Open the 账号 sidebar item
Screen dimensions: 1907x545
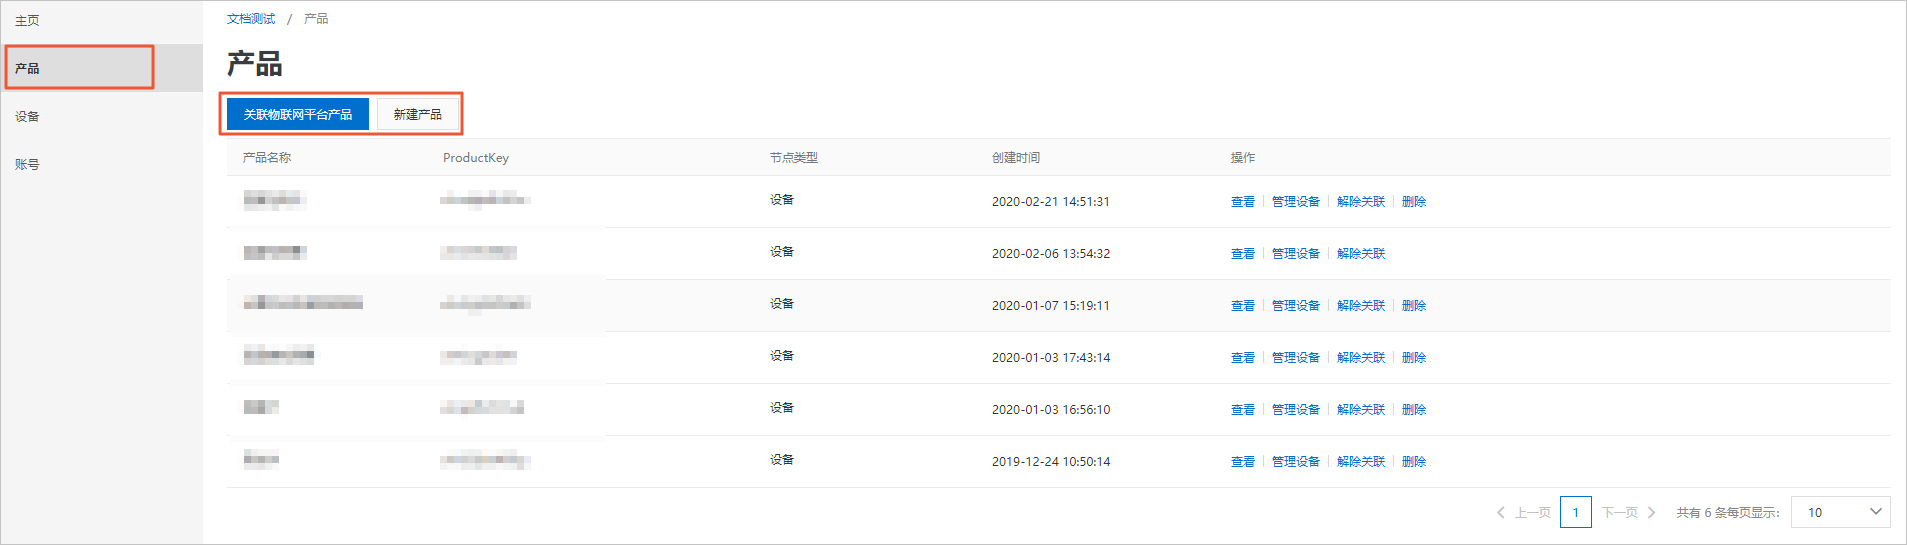101,164
